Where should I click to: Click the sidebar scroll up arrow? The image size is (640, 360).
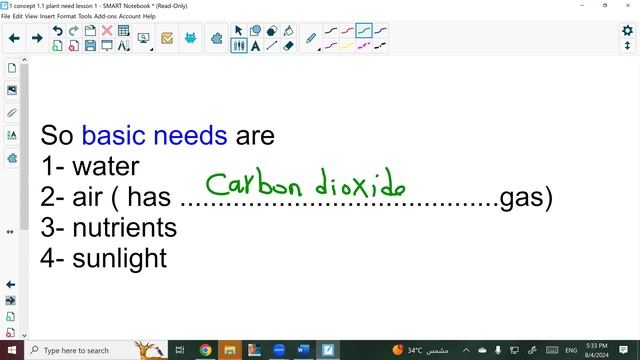pyautogui.click(x=24, y=60)
